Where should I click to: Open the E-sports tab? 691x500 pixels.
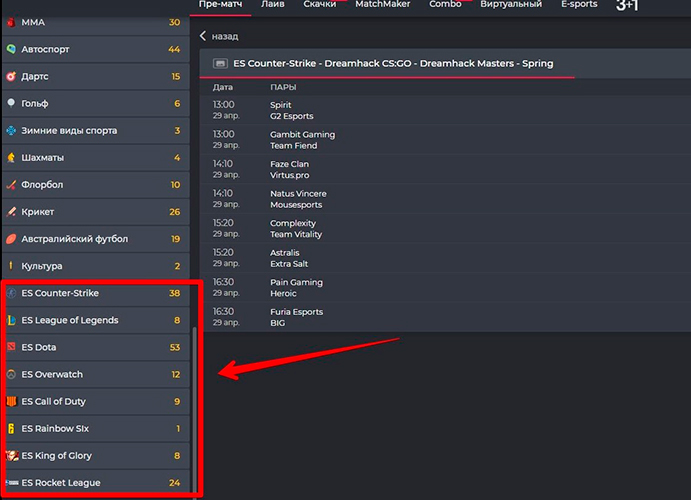pos(579,4)
